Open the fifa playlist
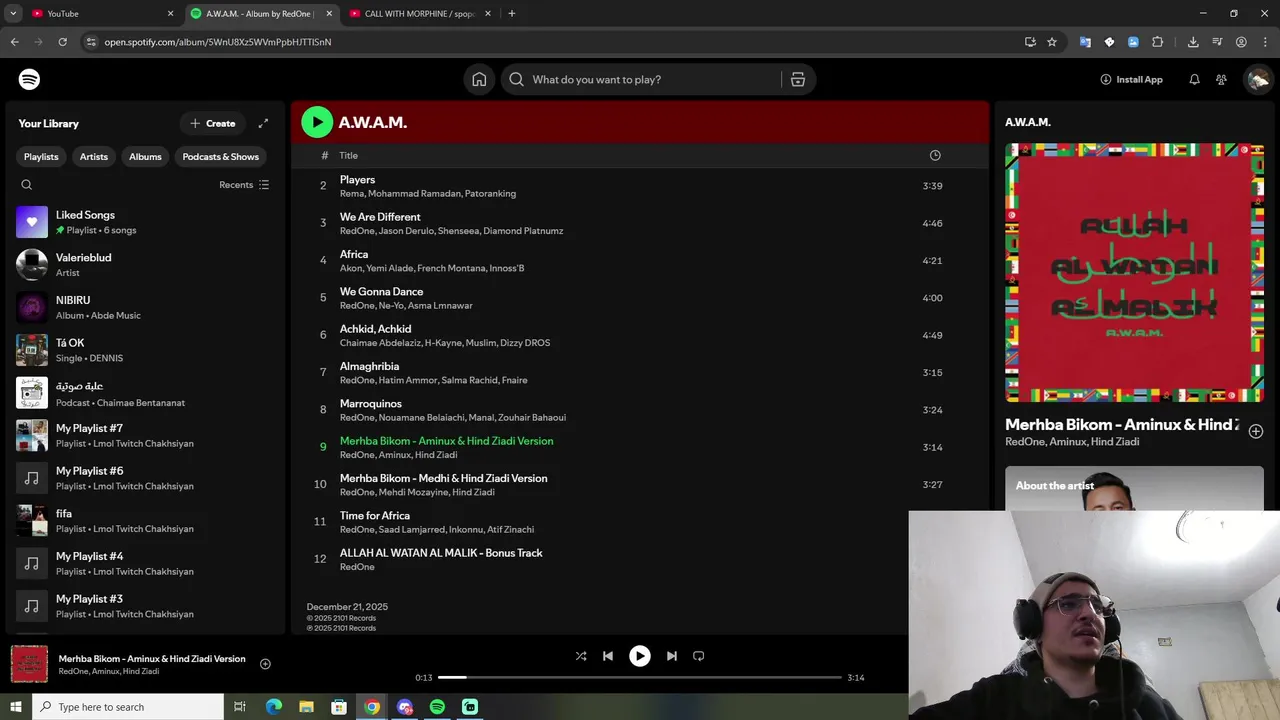The height and width of the screenshot is (720, 1280). coord(145,520)
